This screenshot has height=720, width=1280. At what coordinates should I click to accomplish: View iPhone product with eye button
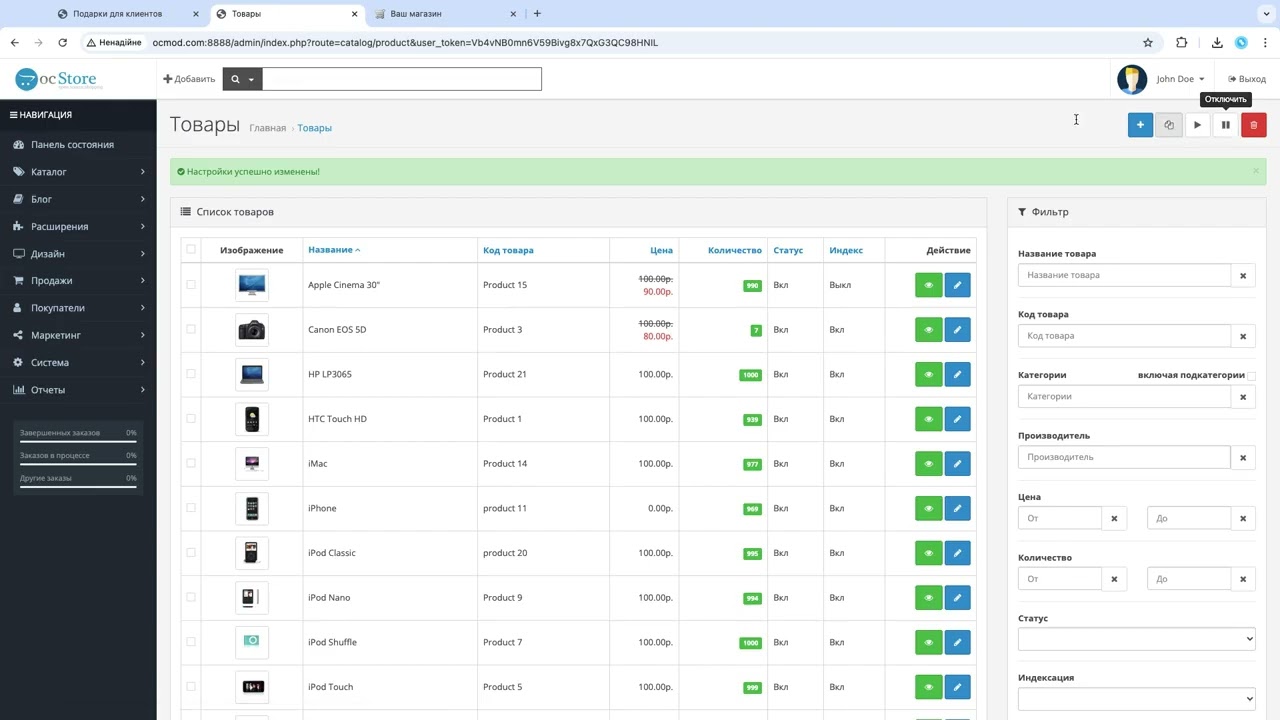tap(928, 508)
